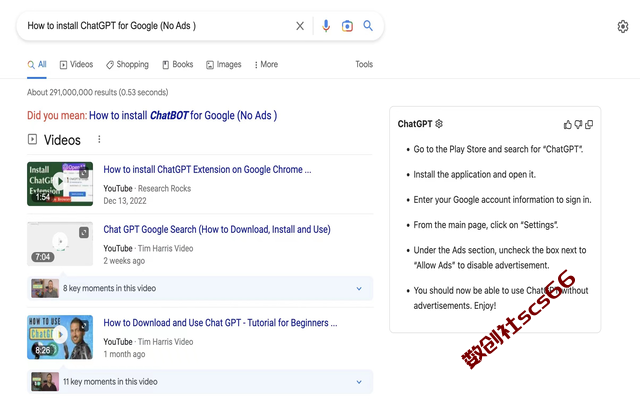Open ChatGPT panel settings gear
The image size is (640, 400).
click(x=439, y=124)
